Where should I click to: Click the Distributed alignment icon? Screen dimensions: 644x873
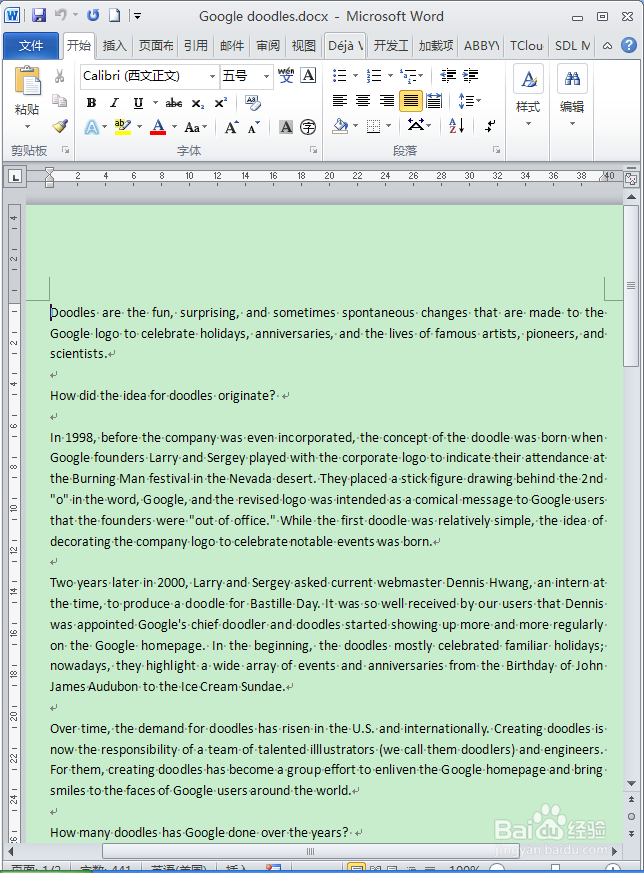tap(434, 101)
